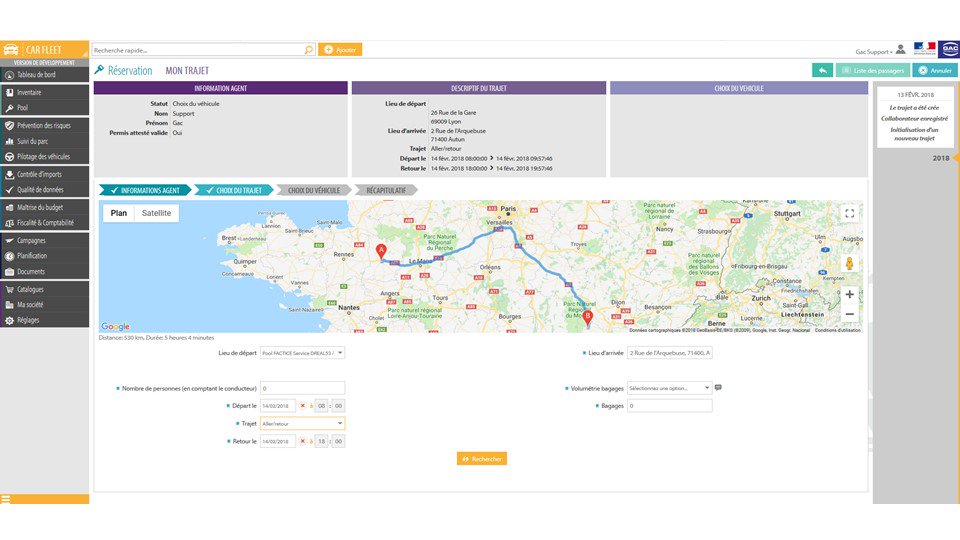Image resolution: width=960 pixels, height=540 pixels.
Task: Open the Documents sidebar section
Action: (x=44, y=271)
